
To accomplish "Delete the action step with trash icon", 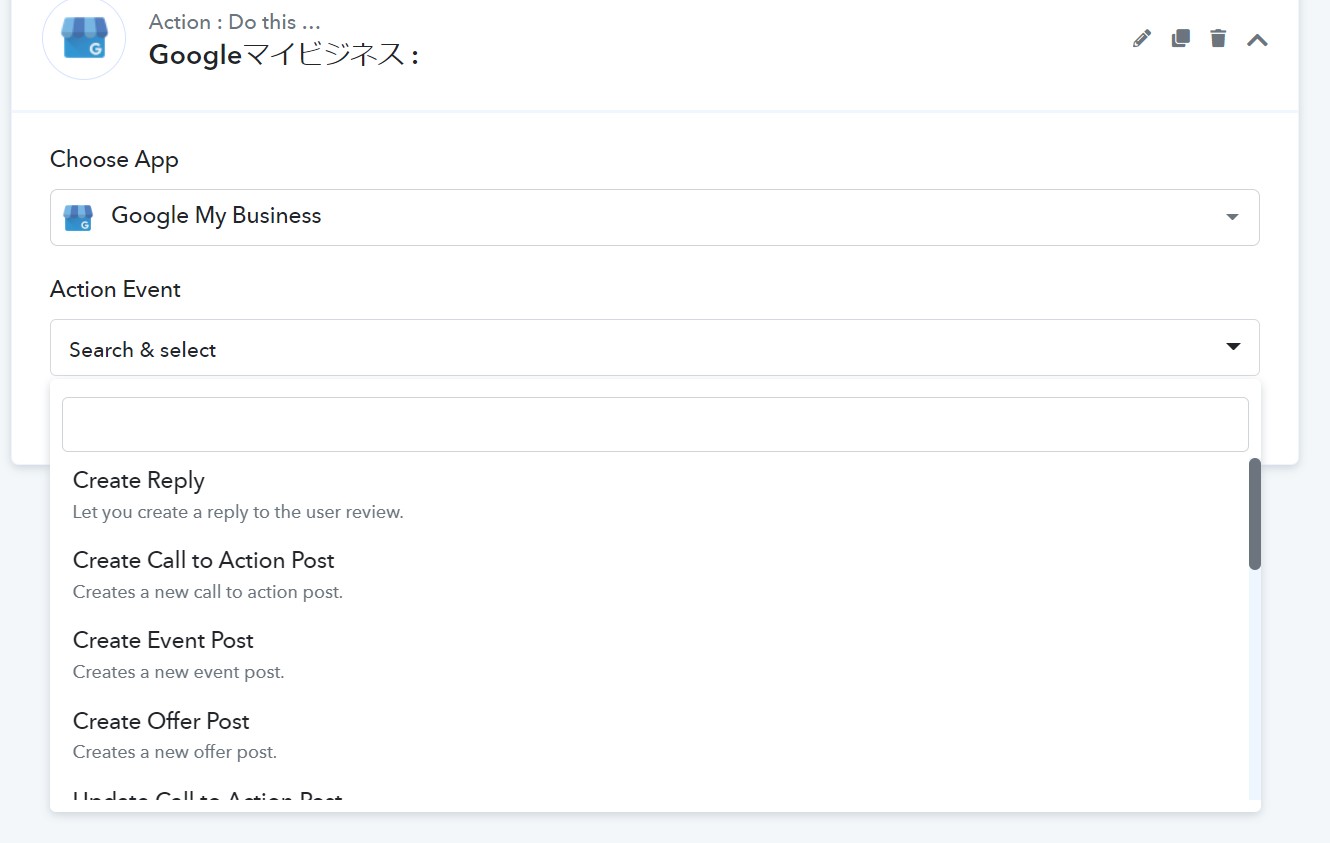I will click(1218, 38).
